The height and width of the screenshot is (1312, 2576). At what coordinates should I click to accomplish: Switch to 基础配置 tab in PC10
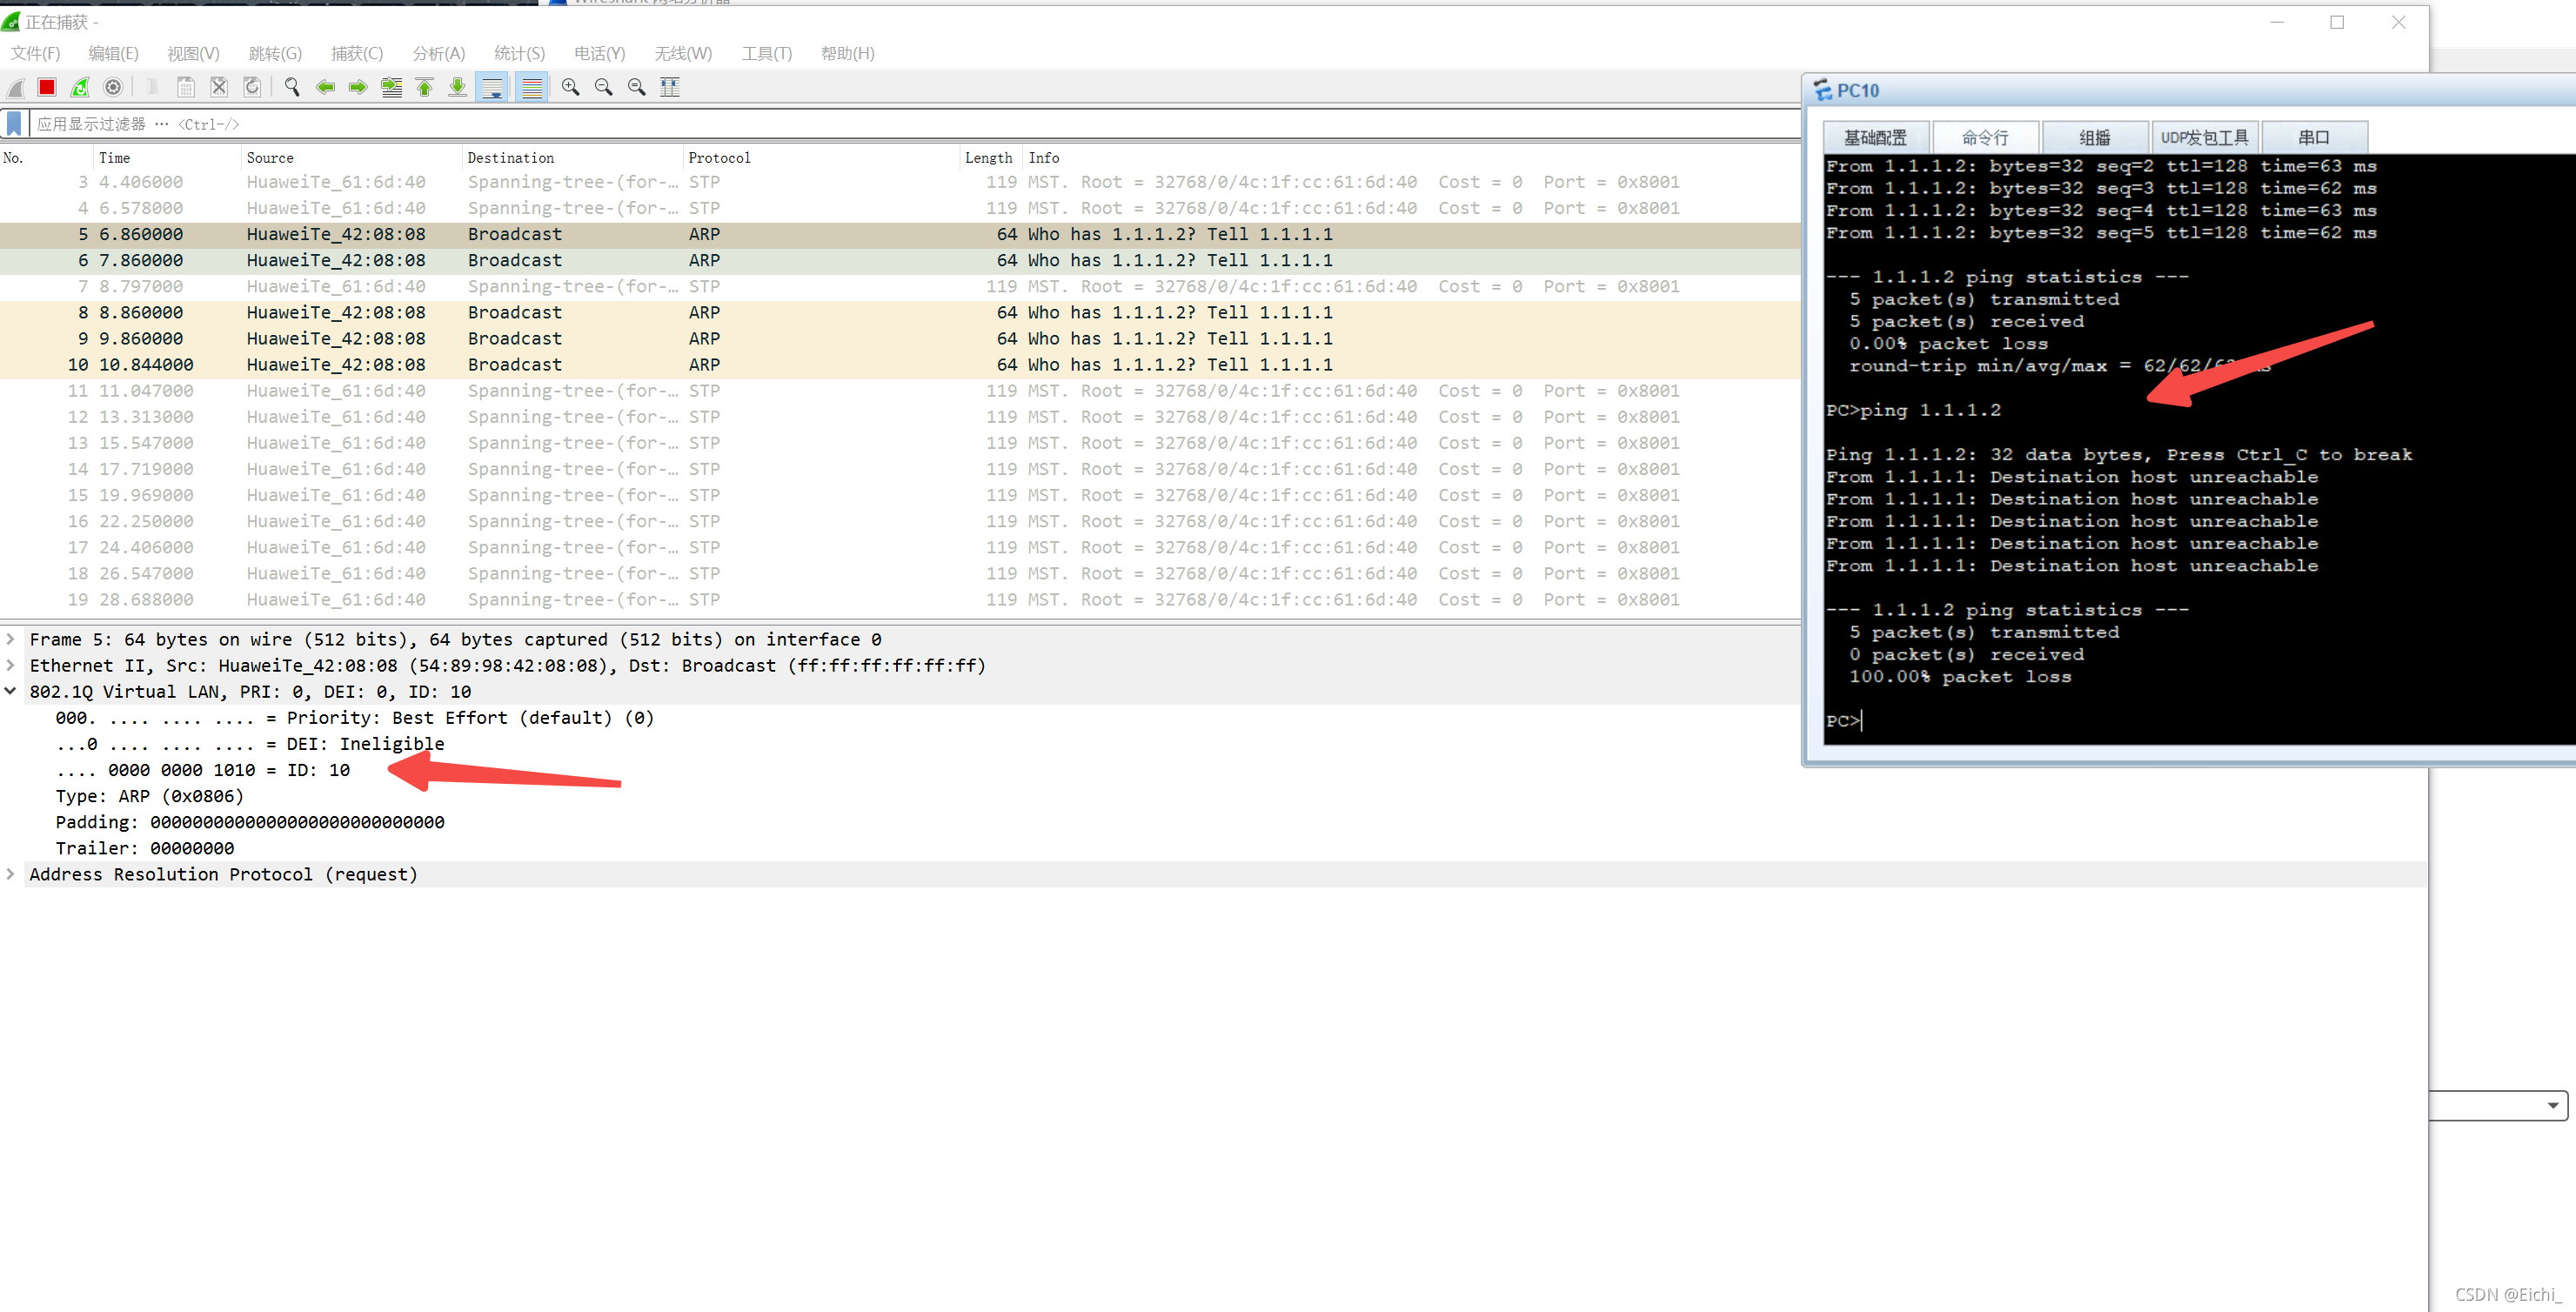coord(1876,137)
